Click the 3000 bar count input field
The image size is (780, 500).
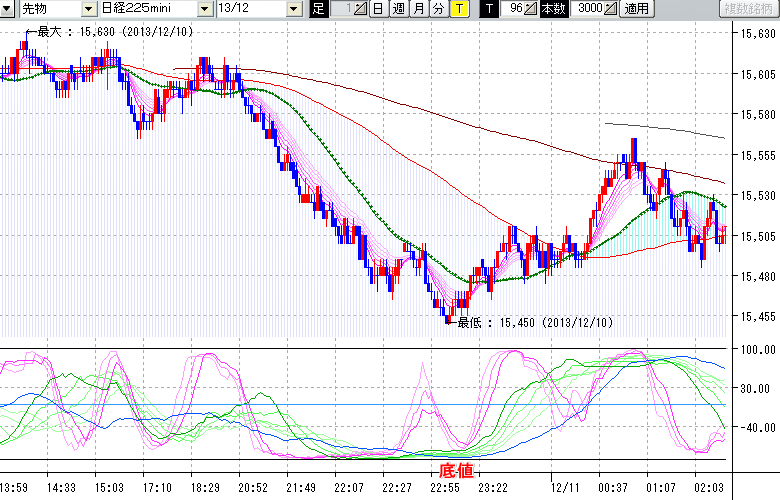pos(586,9)
